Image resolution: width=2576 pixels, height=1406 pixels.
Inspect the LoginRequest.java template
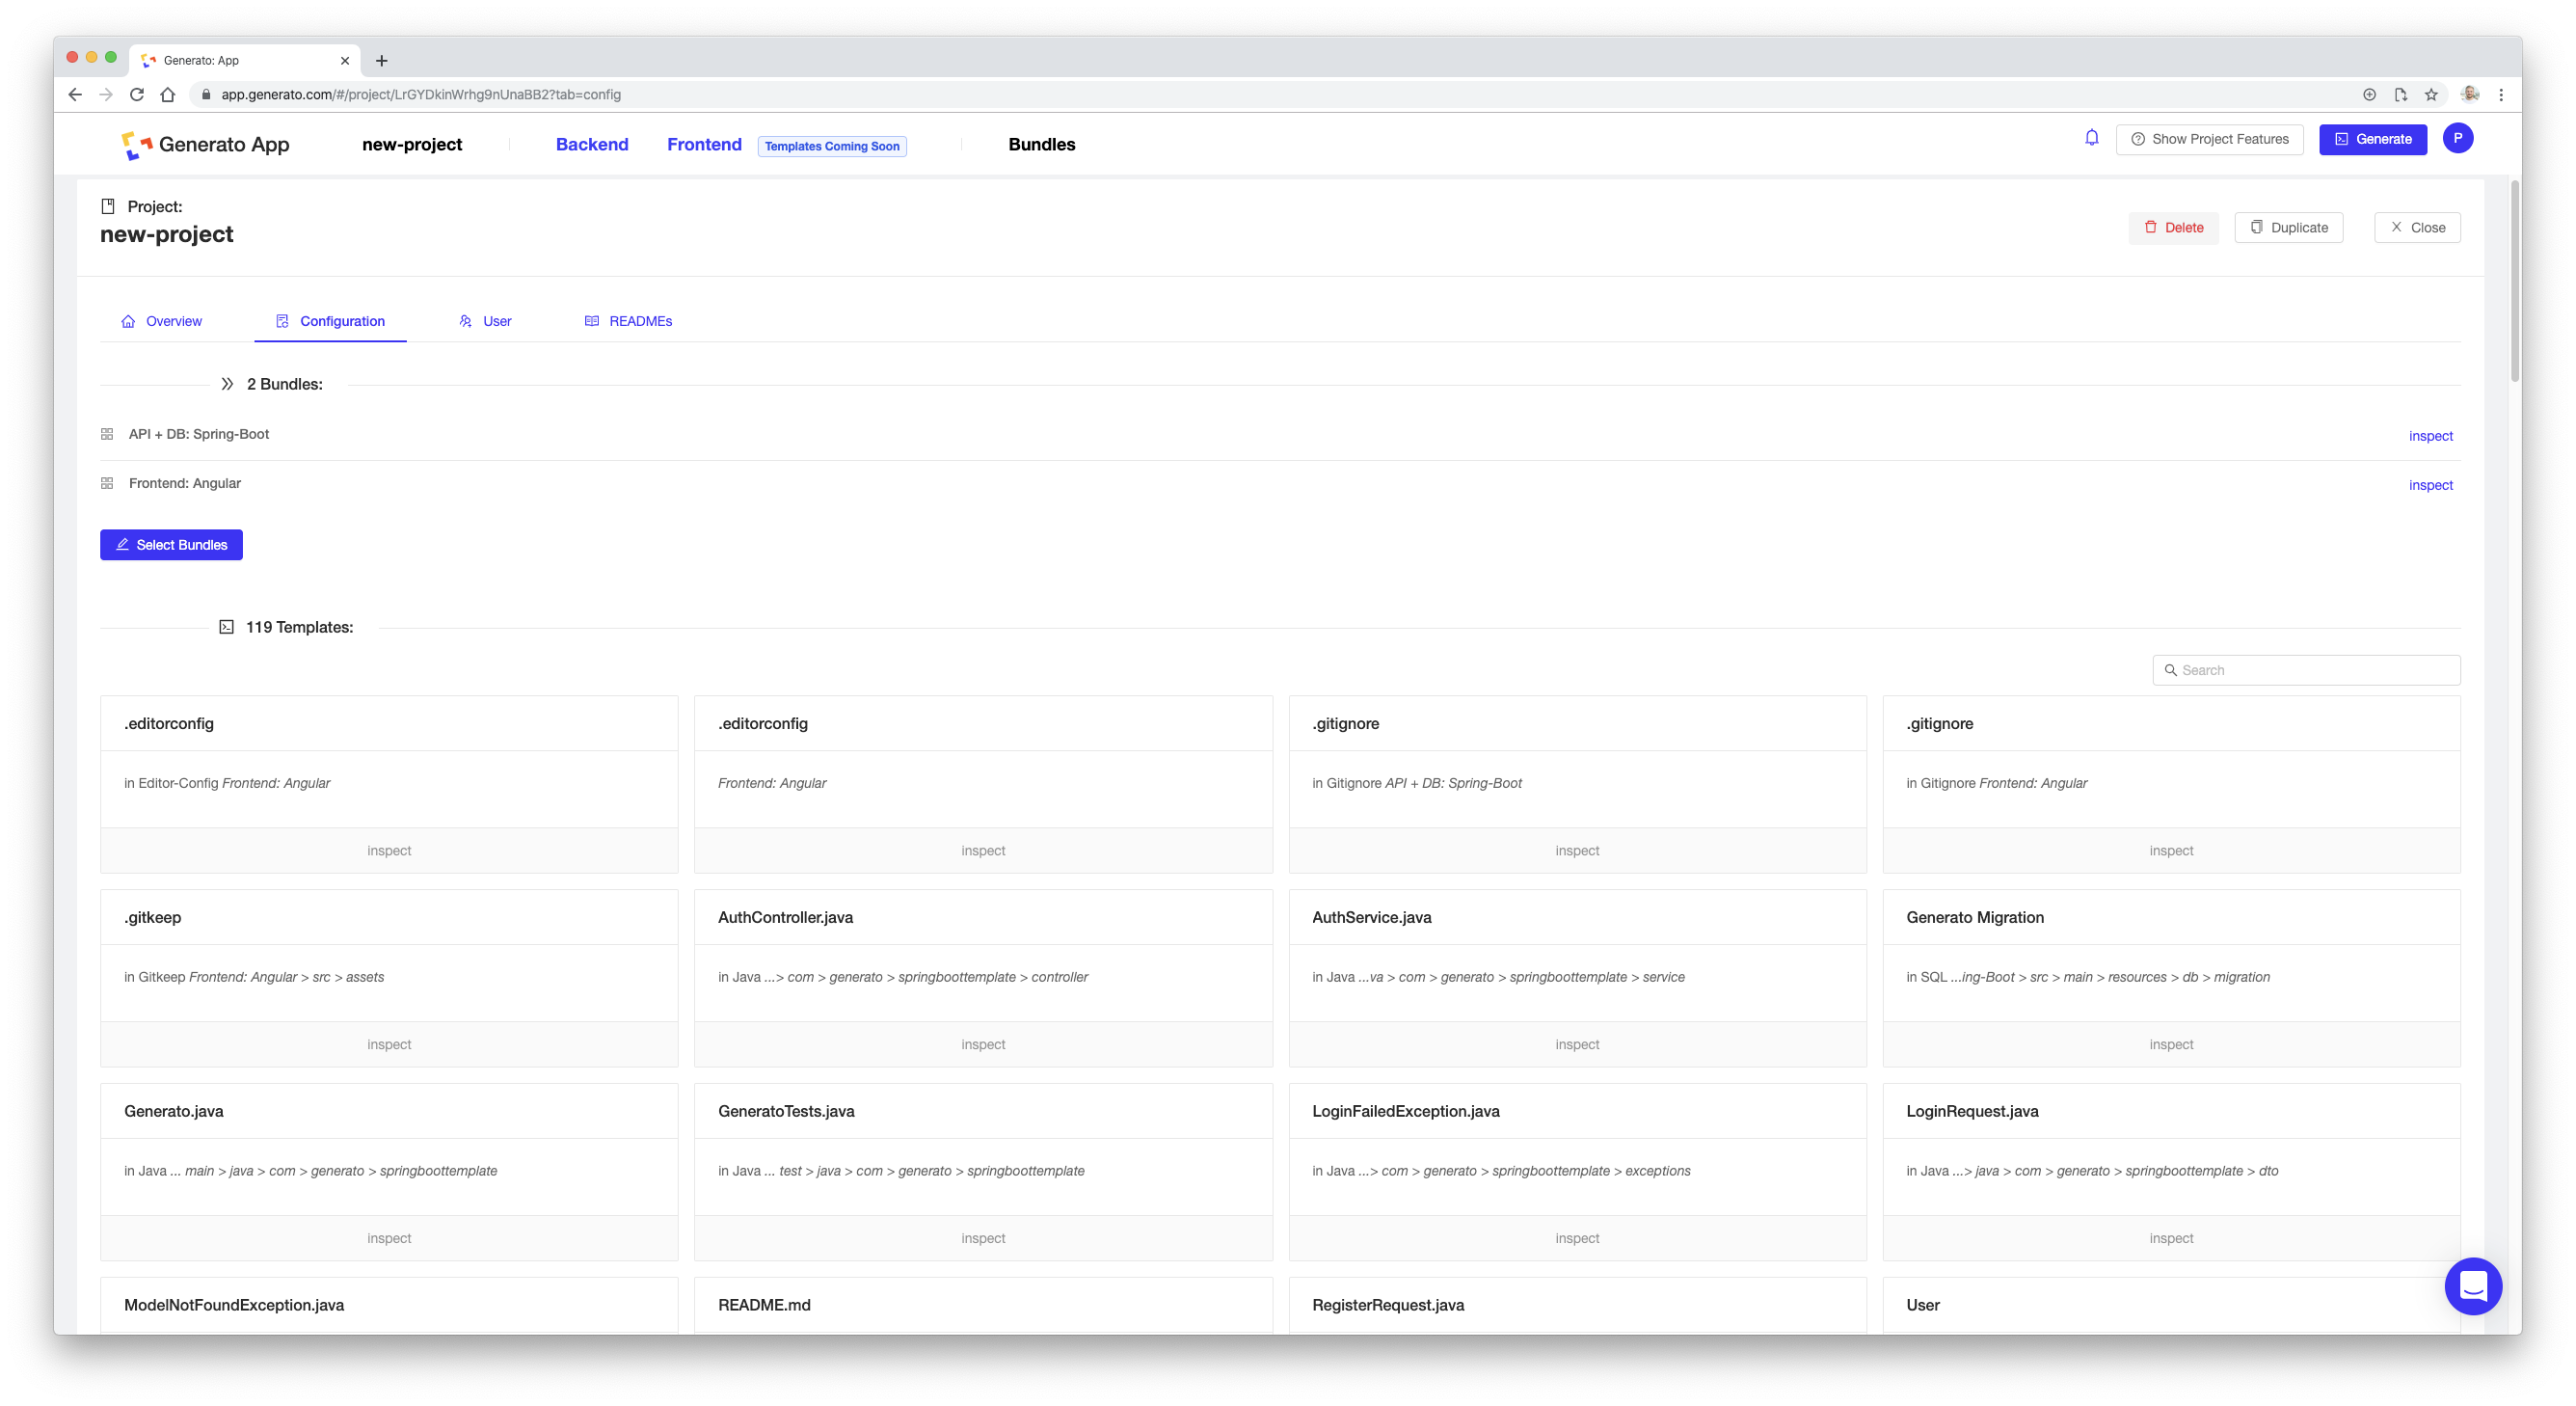(x=2171, y=1238)
